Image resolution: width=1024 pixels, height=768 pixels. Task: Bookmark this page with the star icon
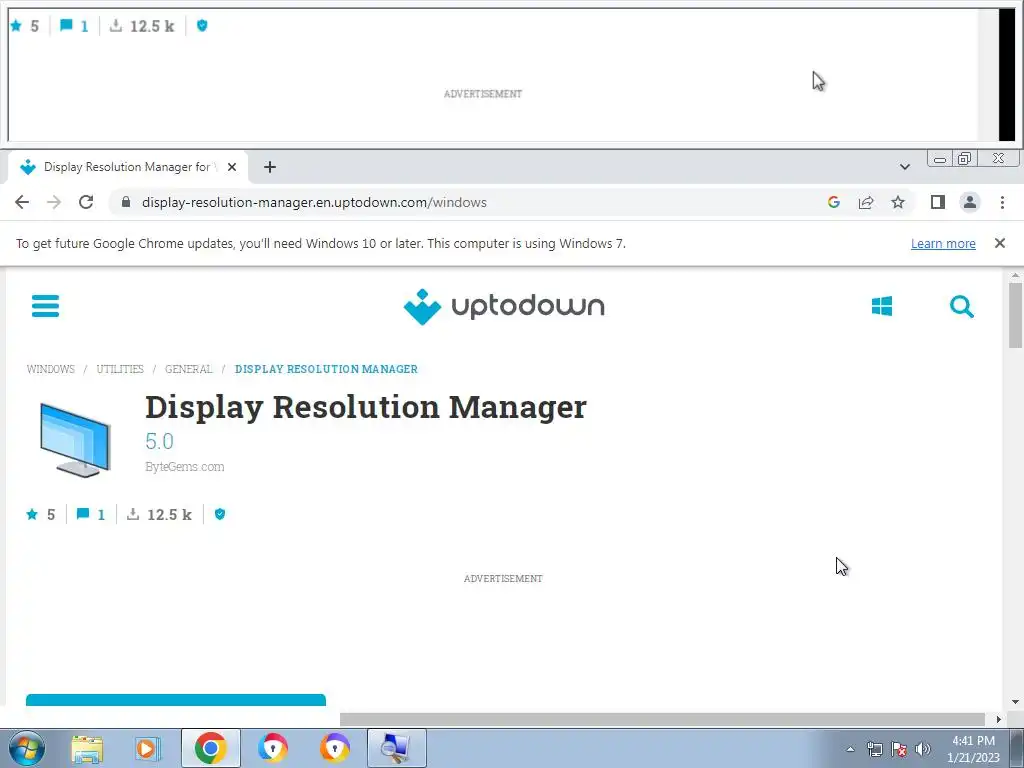(898, 202)
